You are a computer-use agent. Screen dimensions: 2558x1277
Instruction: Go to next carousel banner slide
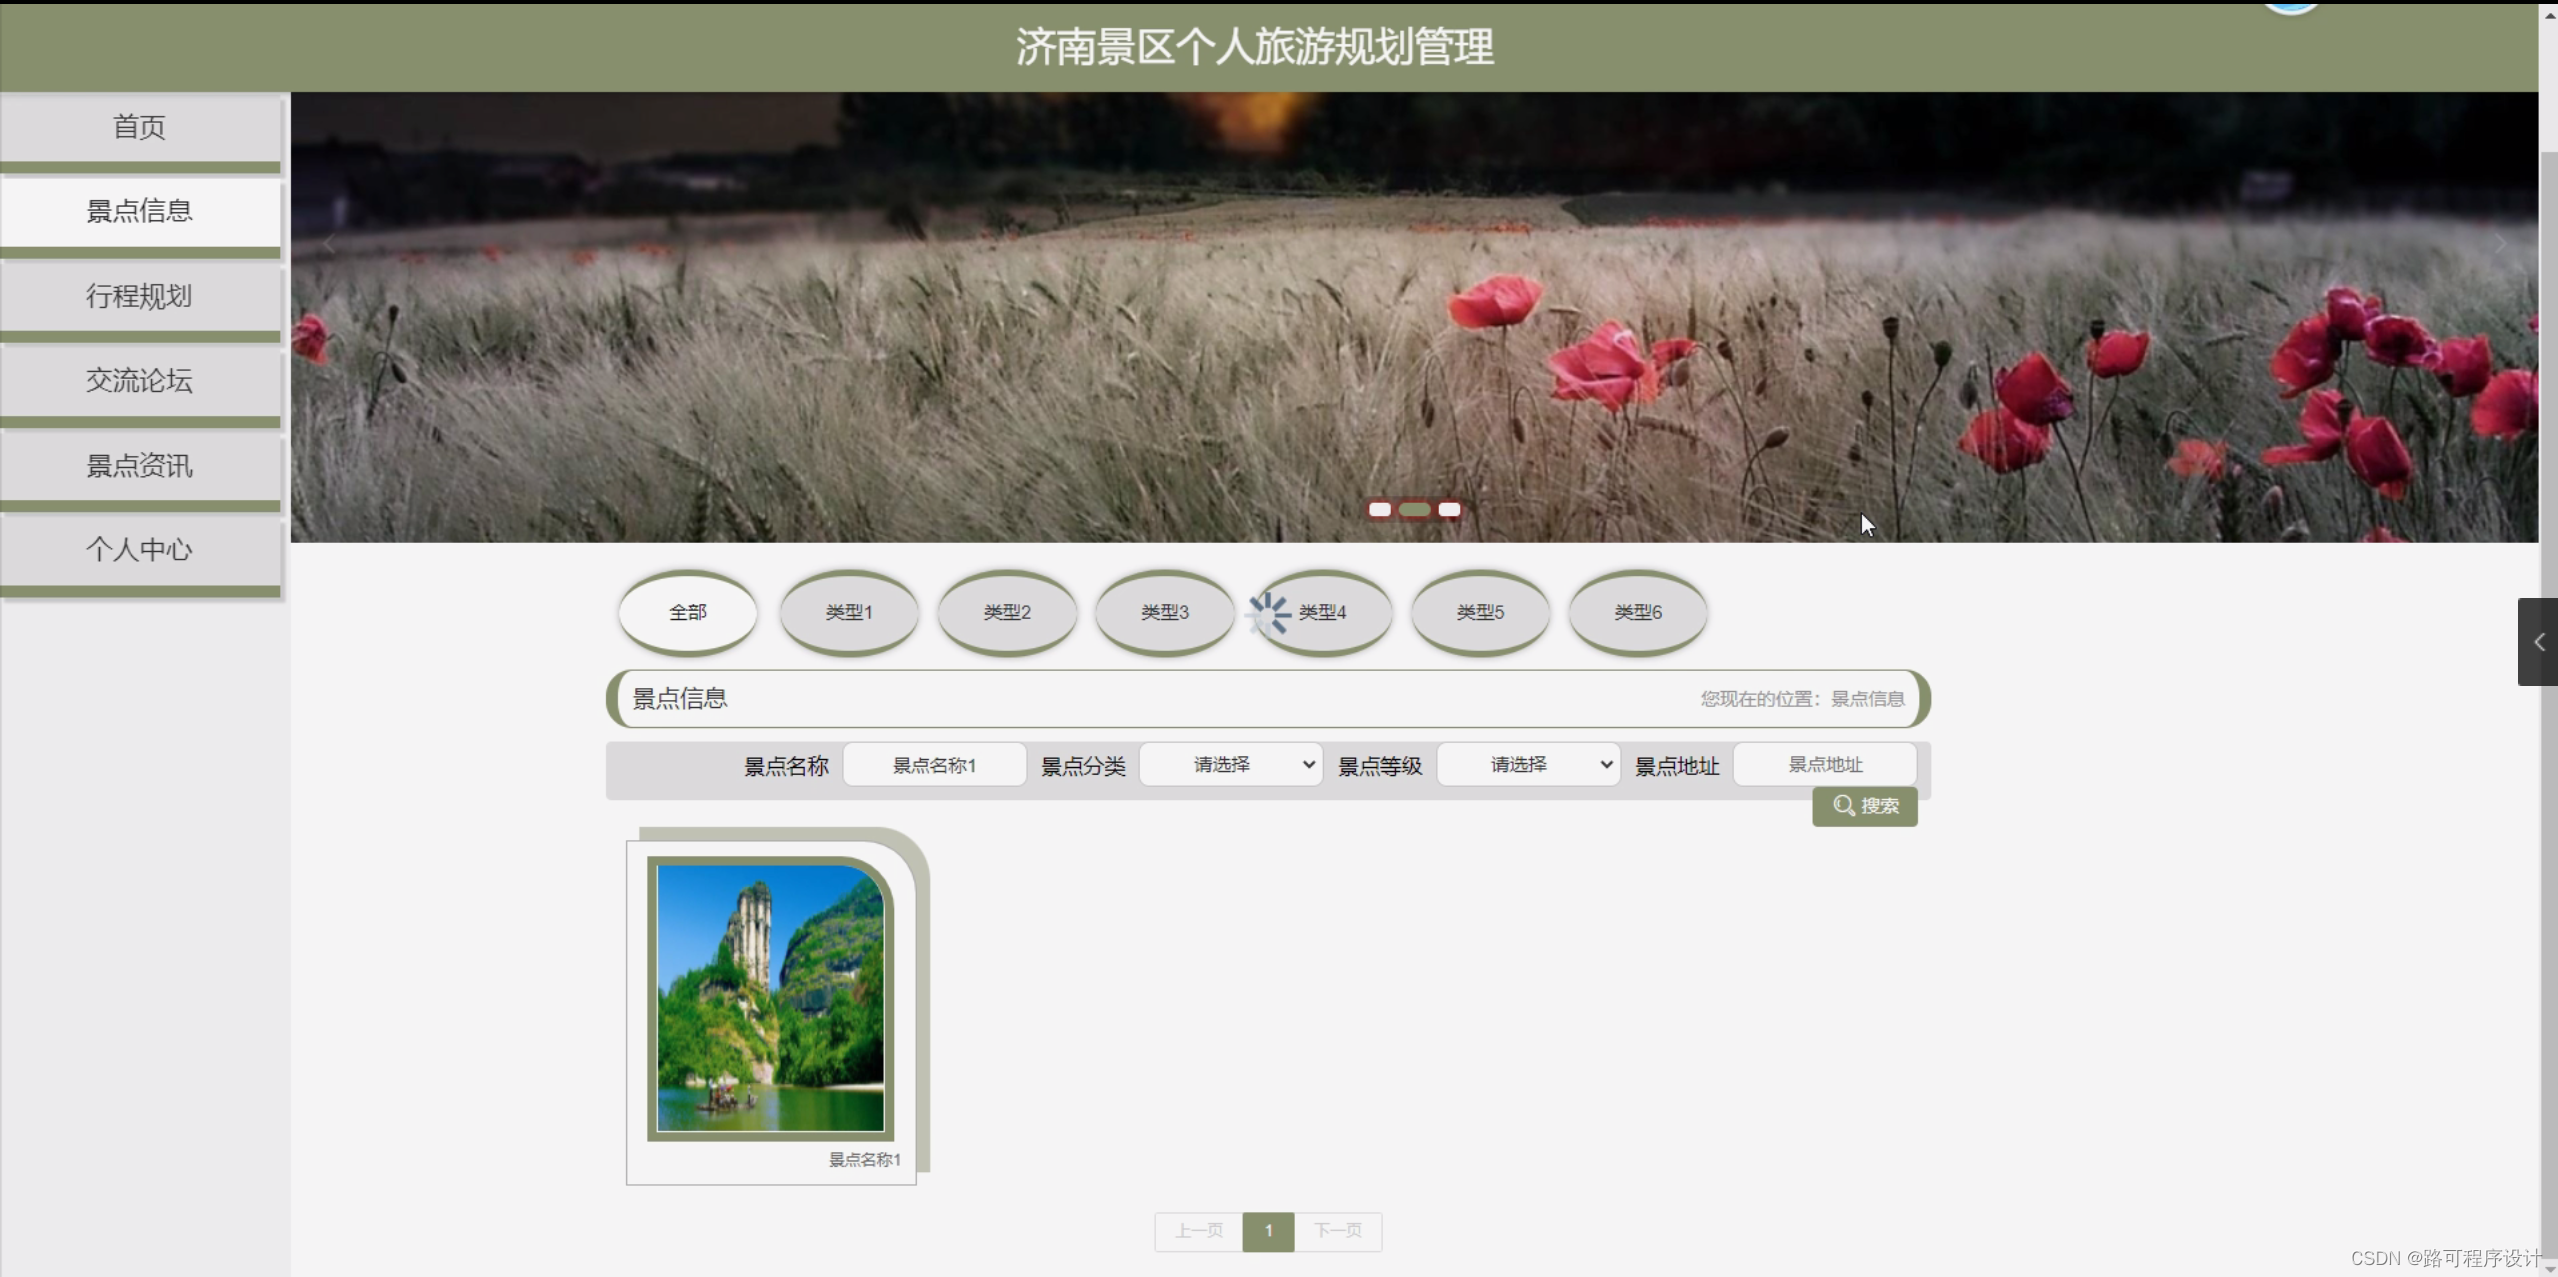pyautogui.click(x=2500, y=245)
